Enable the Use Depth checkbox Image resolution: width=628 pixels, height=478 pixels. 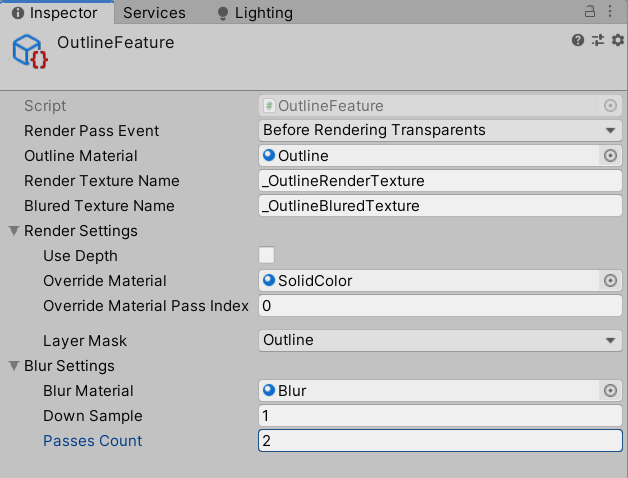pos(267,256)
